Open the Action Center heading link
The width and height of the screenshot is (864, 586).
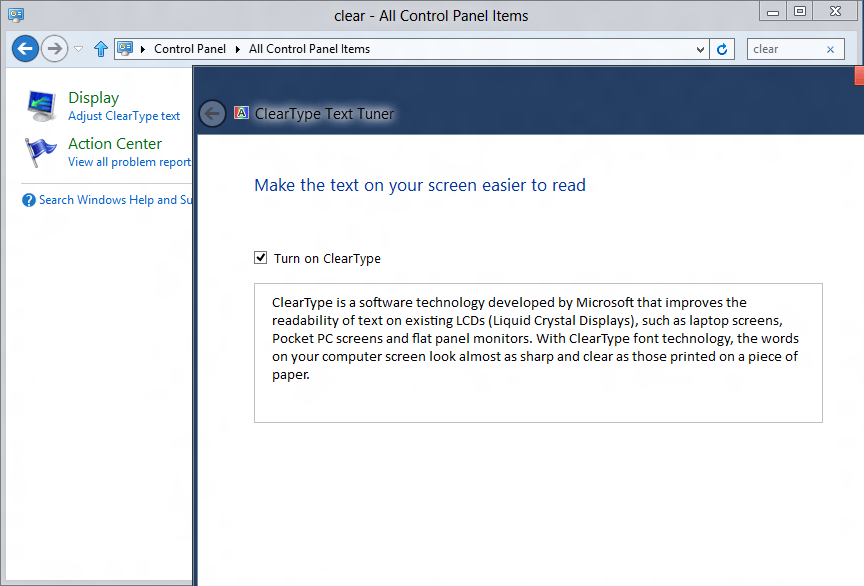(x=115, y=144)
